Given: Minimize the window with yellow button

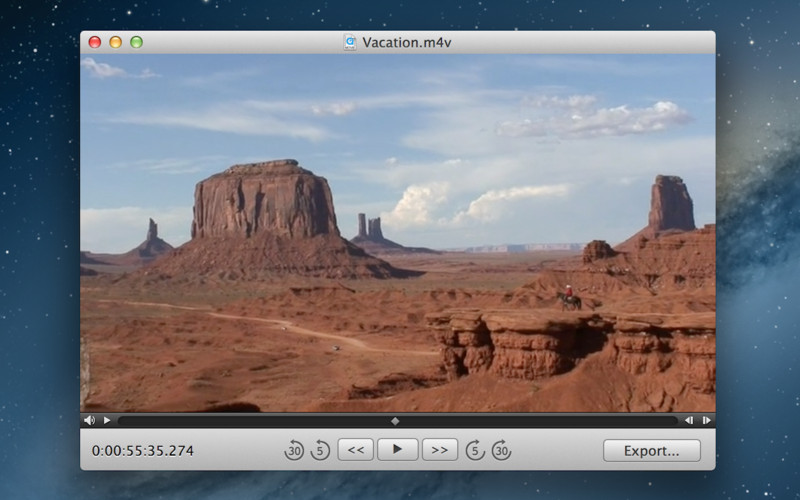Looking at the screenshot, I should (x=116, y=42).
